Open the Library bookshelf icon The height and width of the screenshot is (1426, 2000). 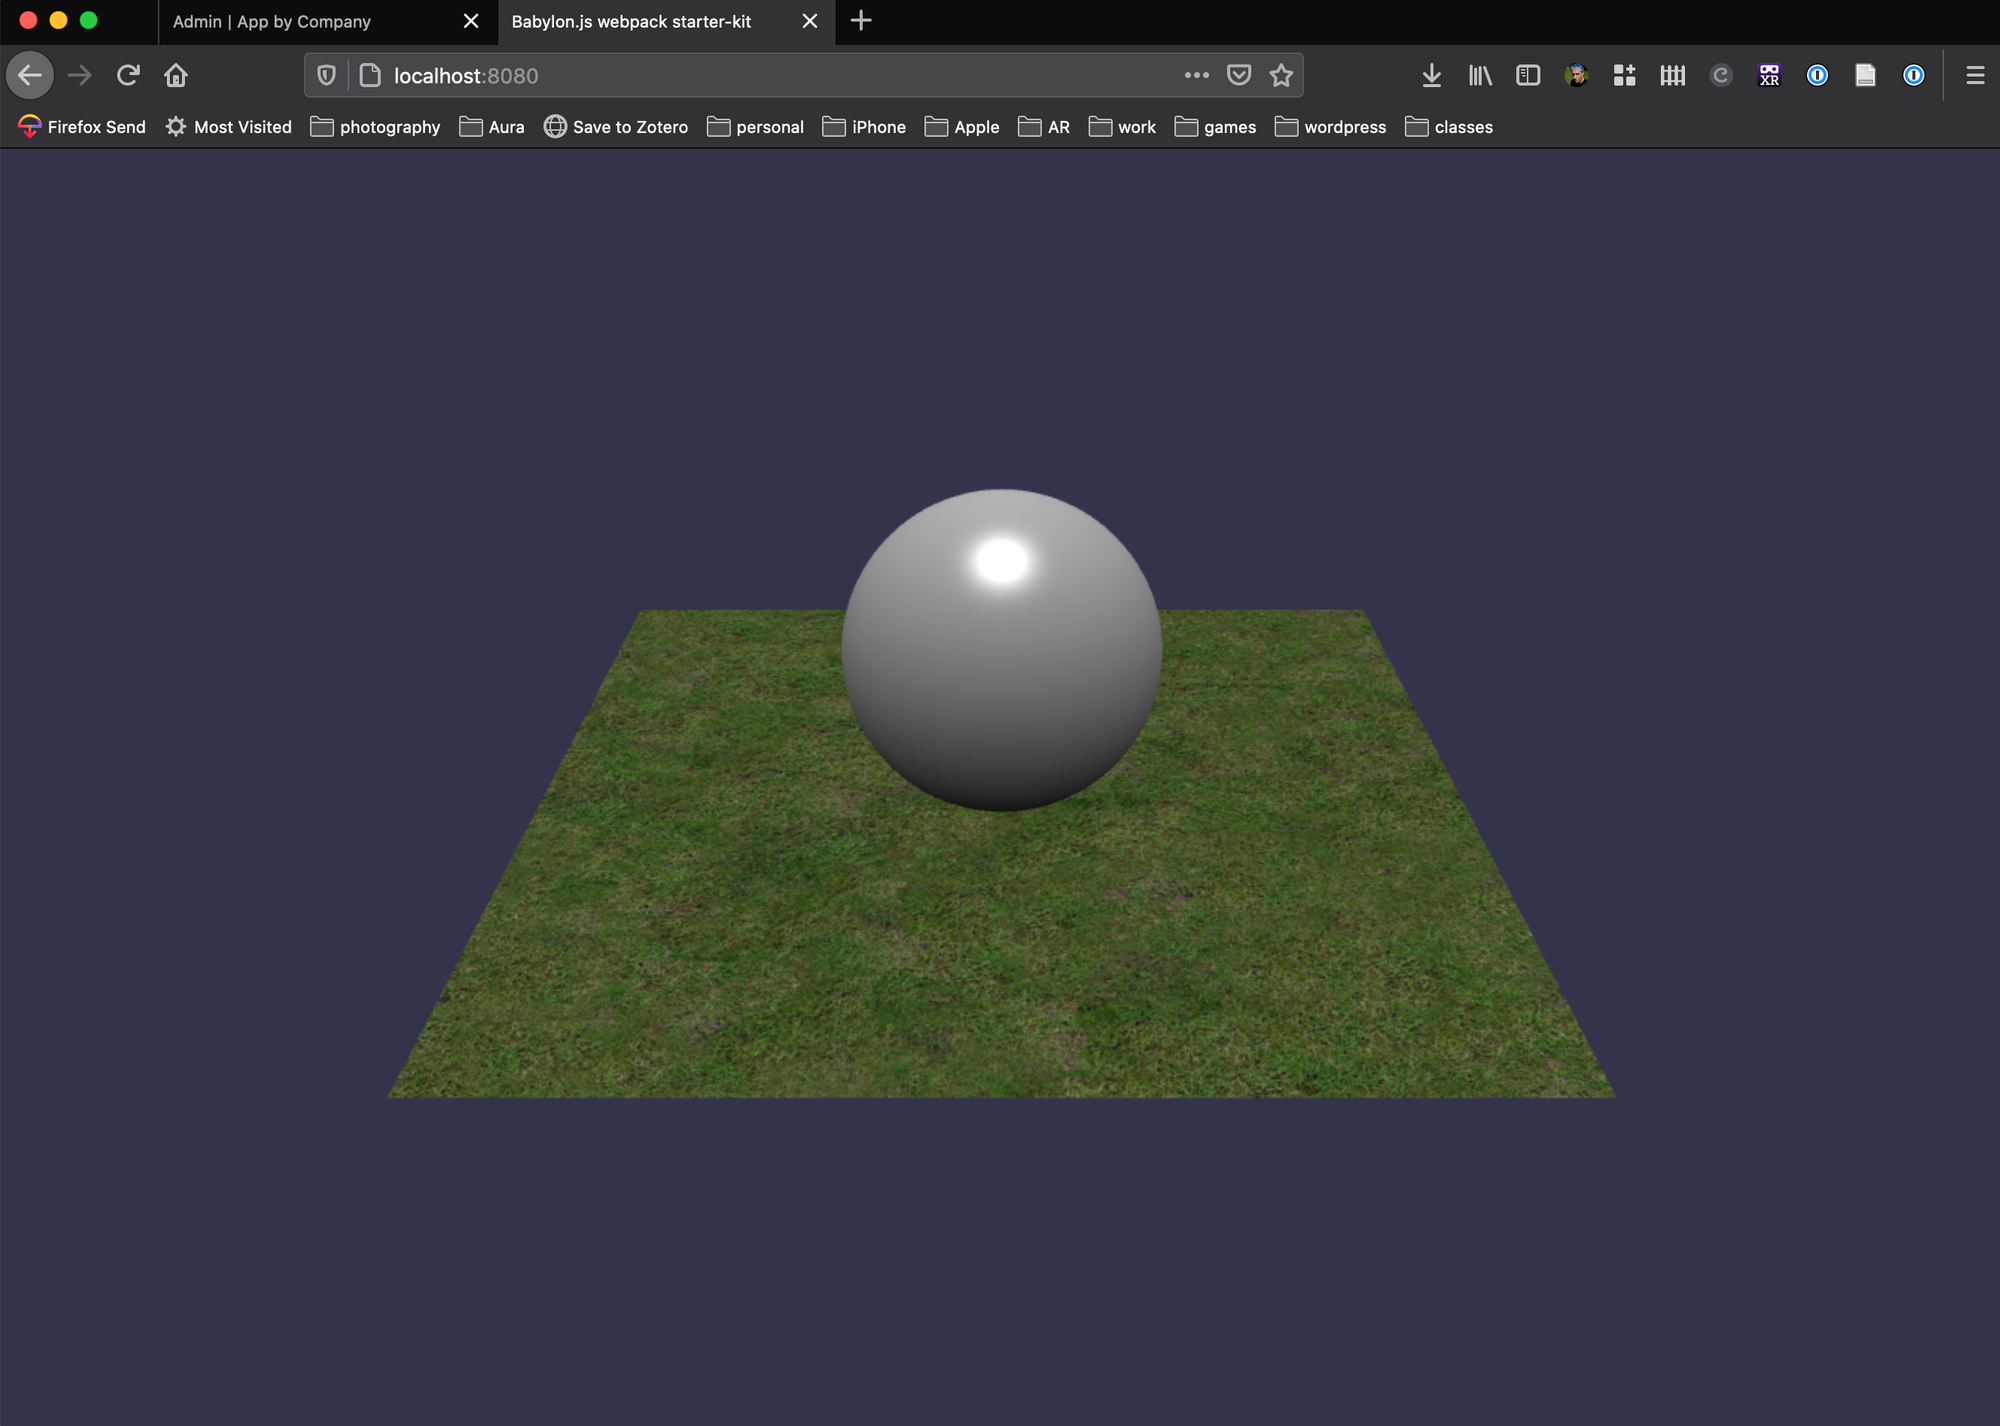pyautogui.click(x=1479, y=75)
